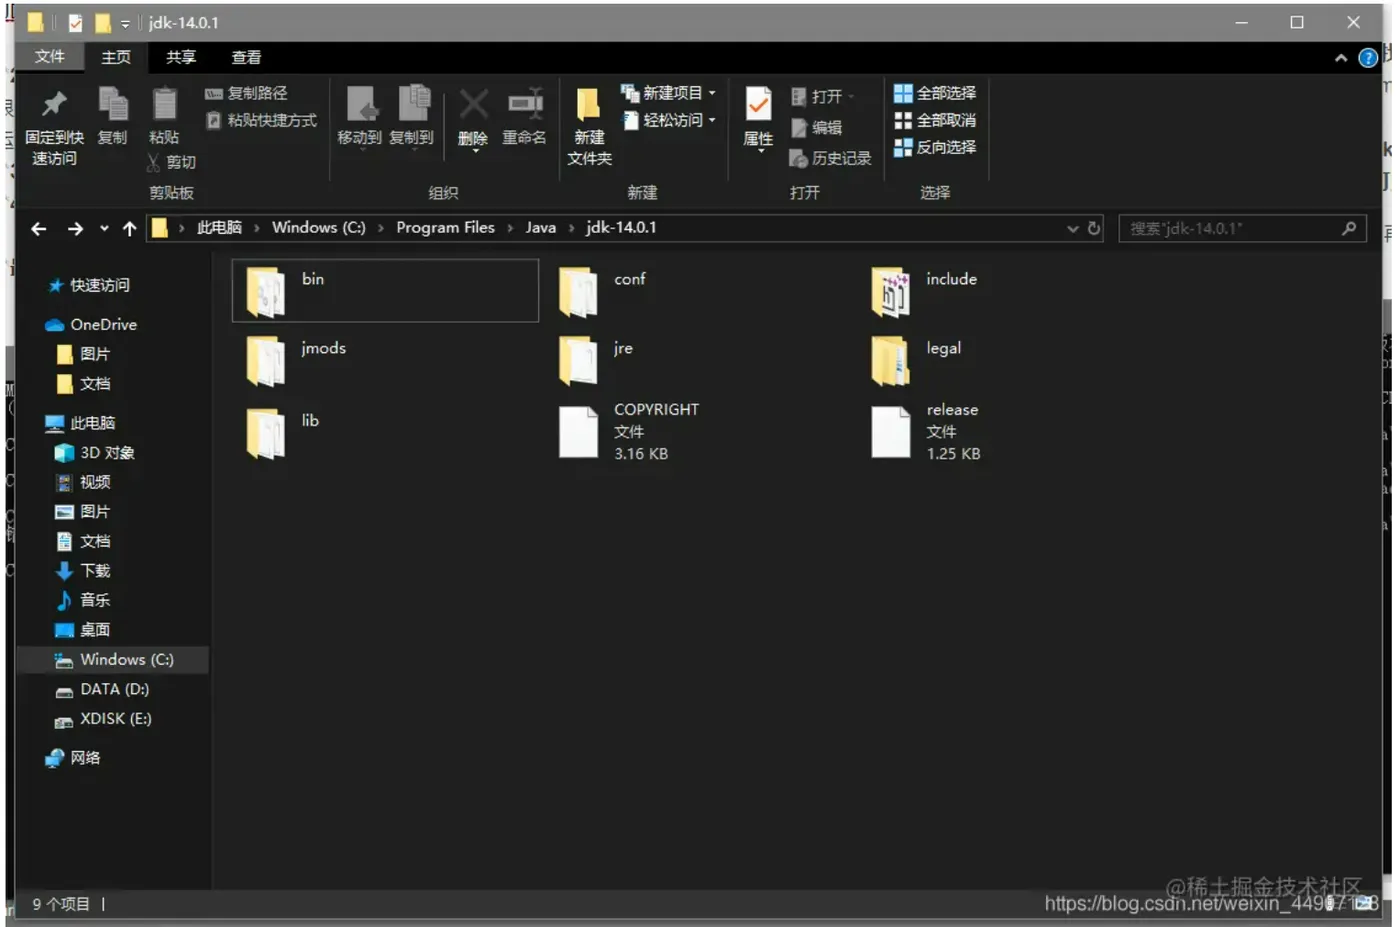Viewport: 1400px width, 927px height.
Task: Click Java in the address bar
Action: (x=541, y=227)
